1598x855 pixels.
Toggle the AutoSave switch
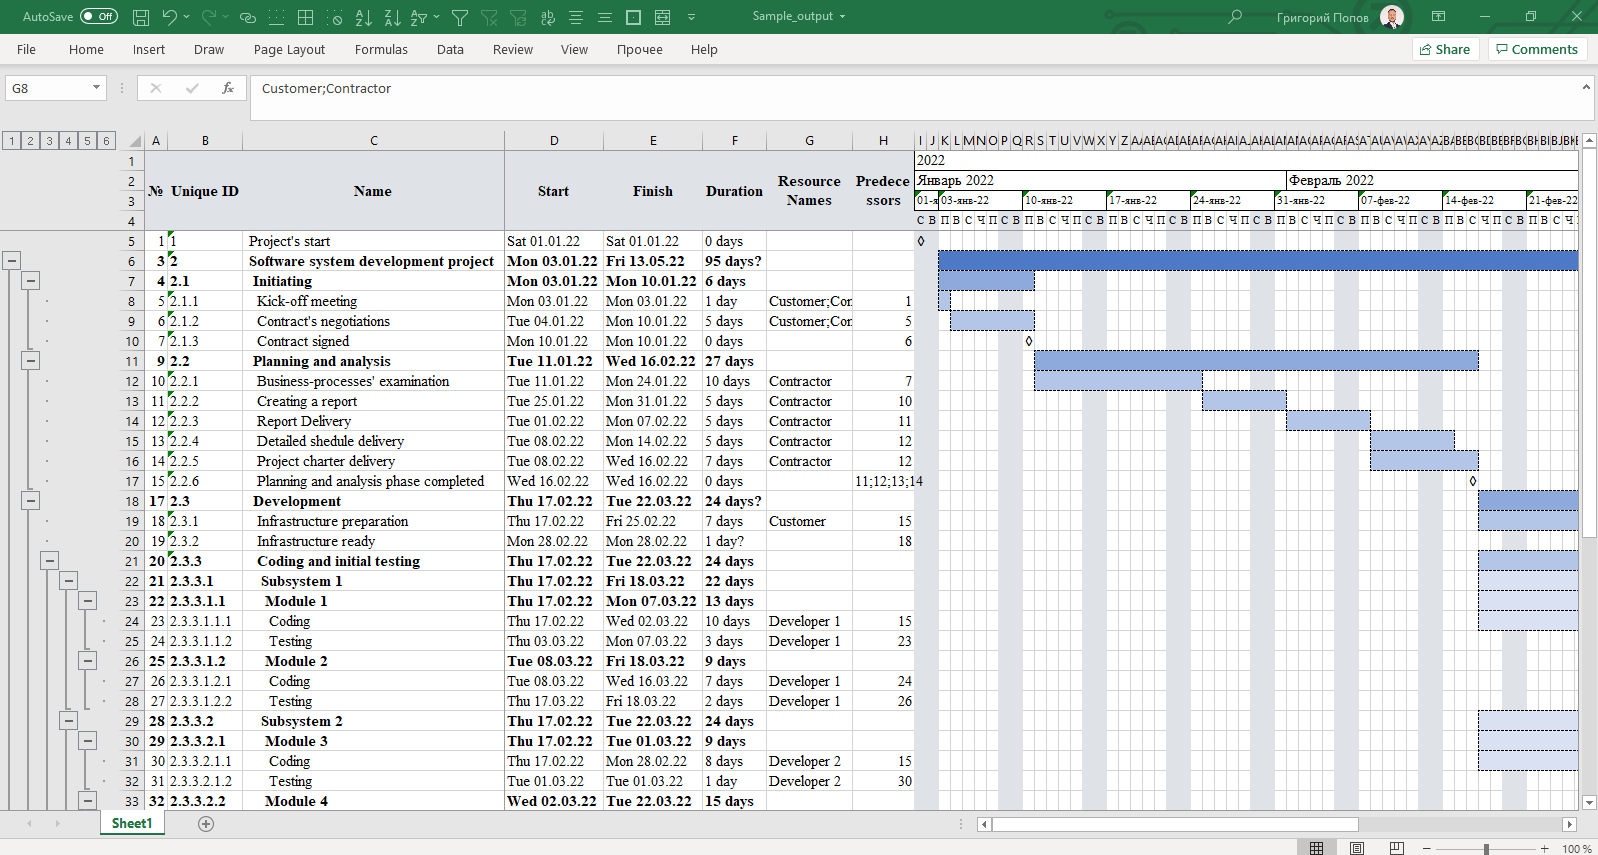tap(98, 16)
